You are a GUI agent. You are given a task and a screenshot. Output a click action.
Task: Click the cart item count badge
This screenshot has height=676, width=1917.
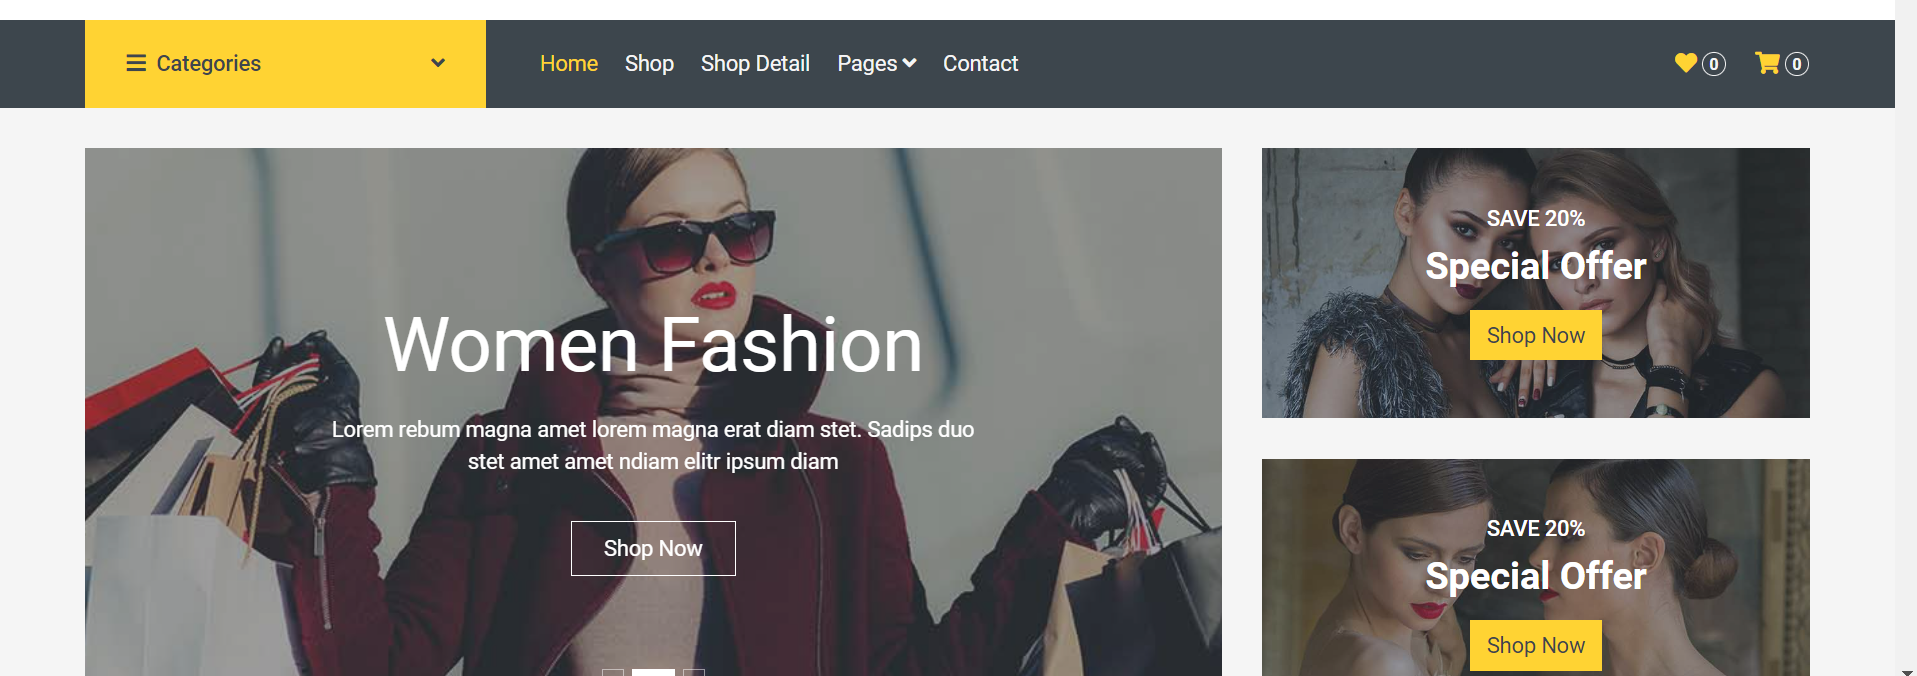pyautogui.click(x=1796, y=64)
